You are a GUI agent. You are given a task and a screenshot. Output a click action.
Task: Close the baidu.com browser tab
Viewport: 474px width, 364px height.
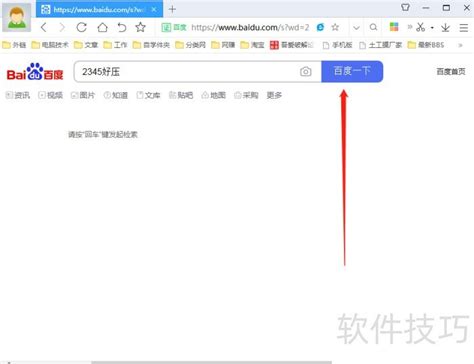click(154, 9)
